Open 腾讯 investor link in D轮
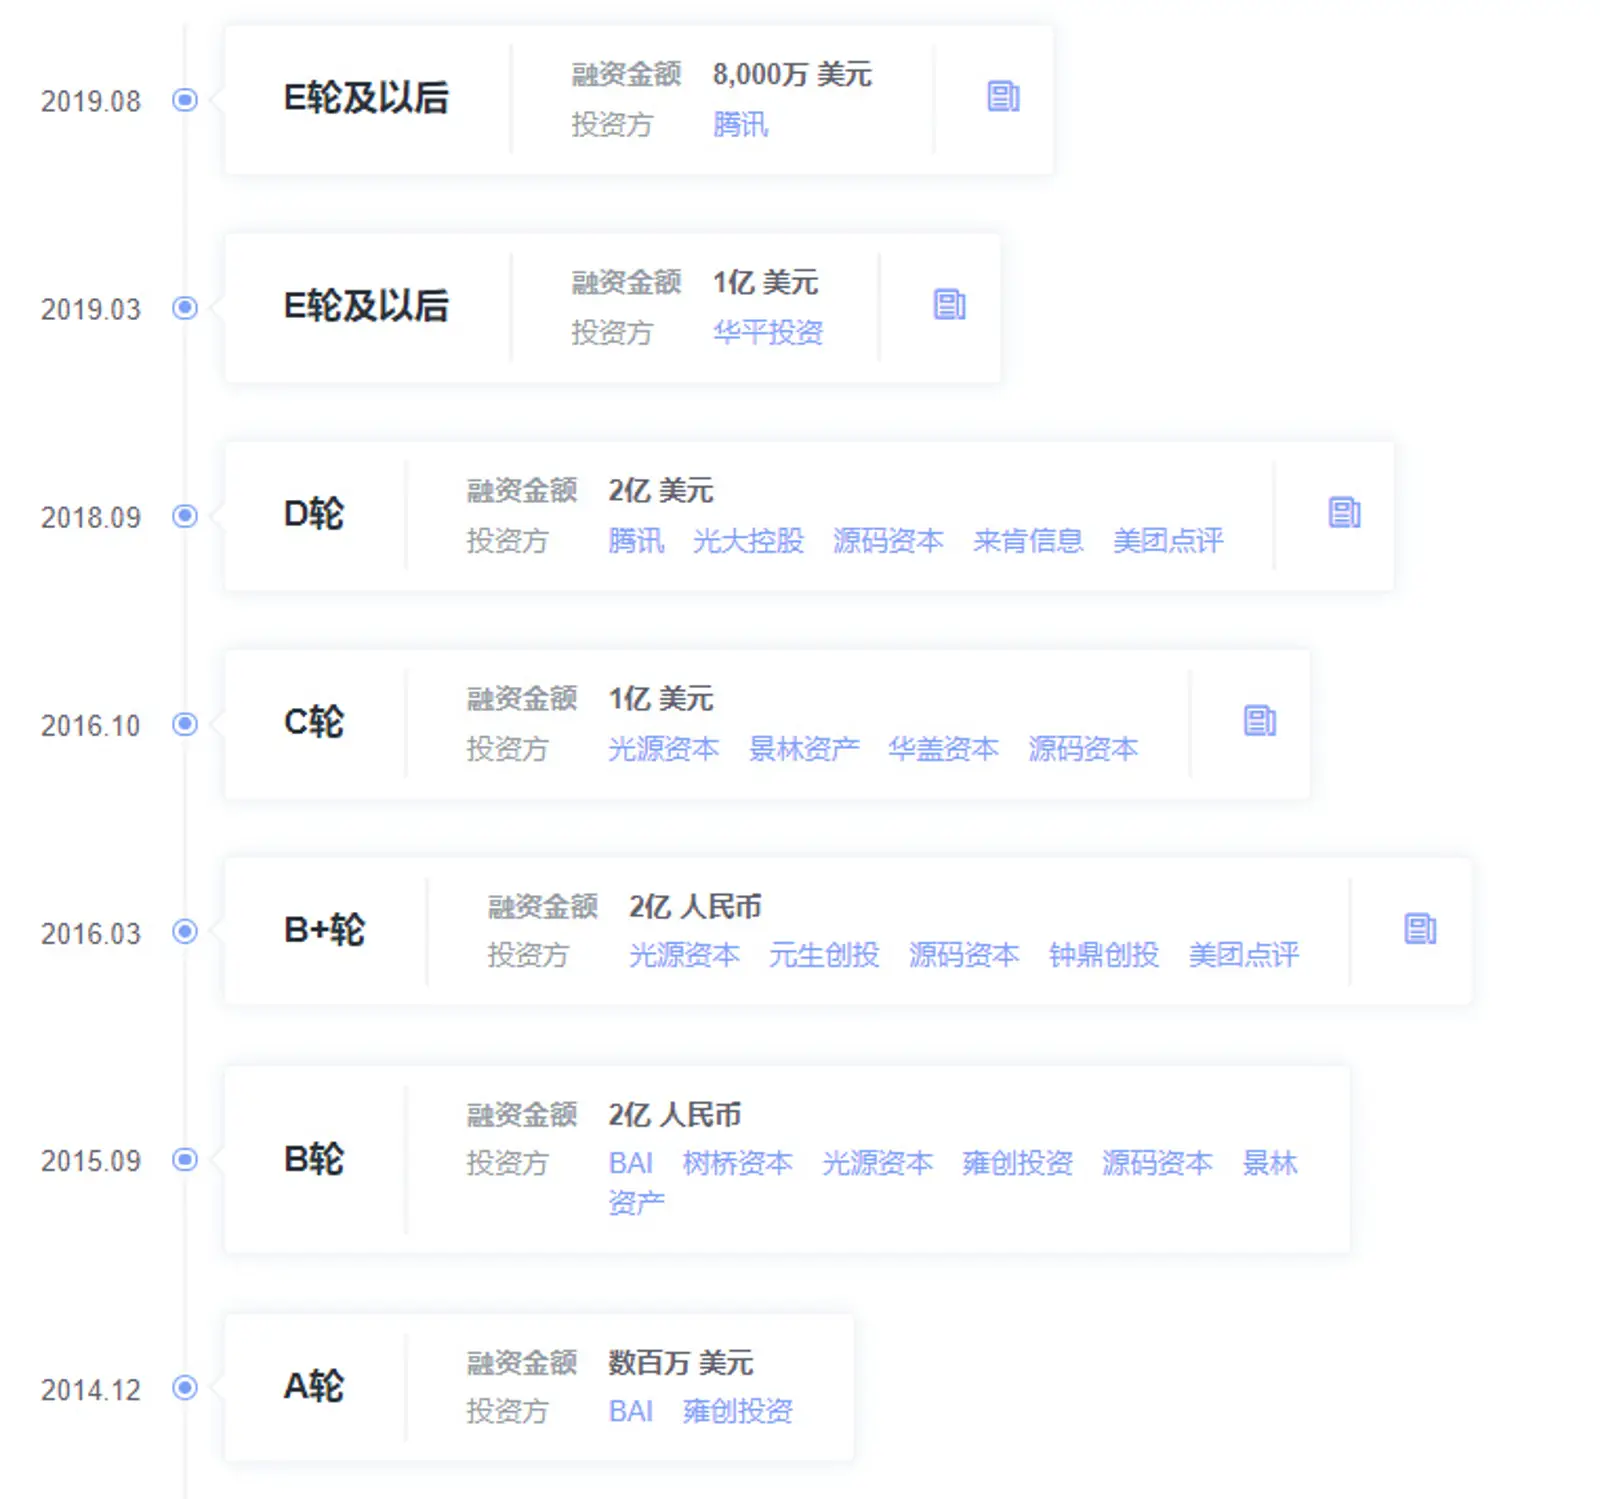This screenshot has width=1600, height=1499. tap(636, 541)
